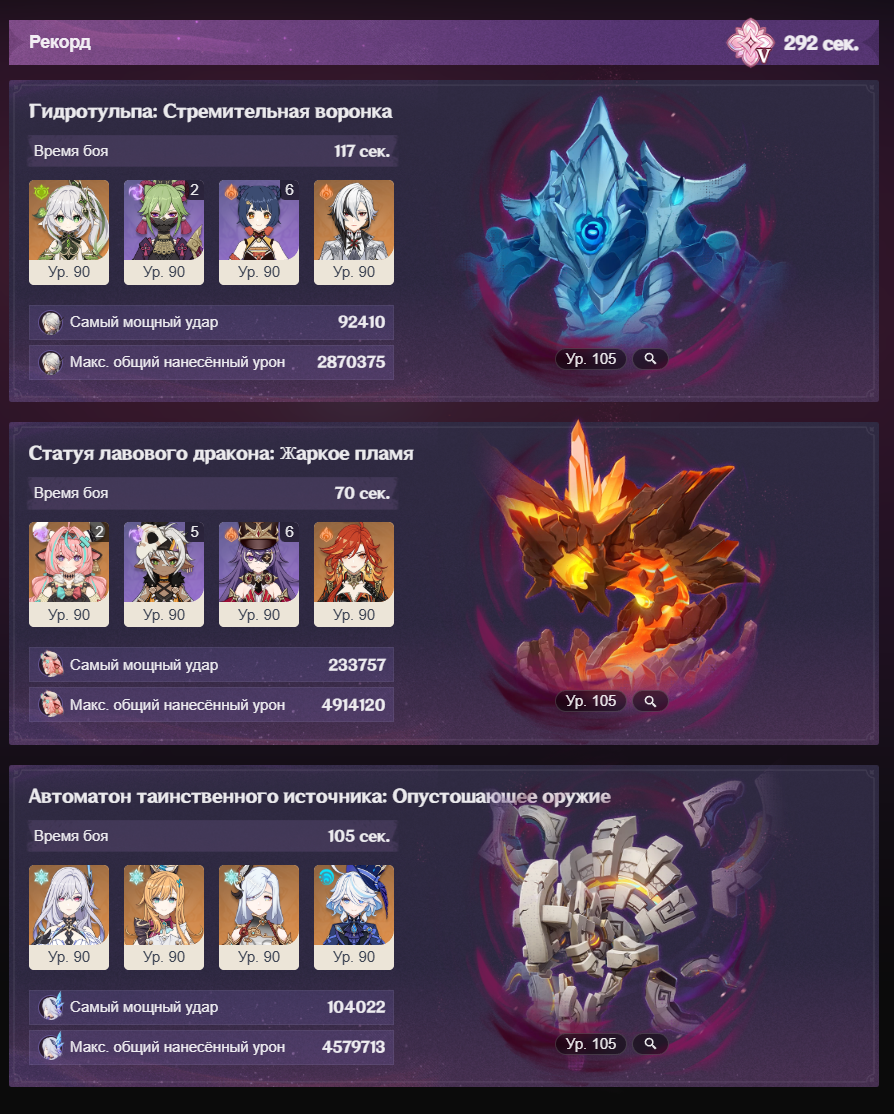Open the Рекорд header bar
This screenshot has width=894, height=1114.
(x=443, y=43)
